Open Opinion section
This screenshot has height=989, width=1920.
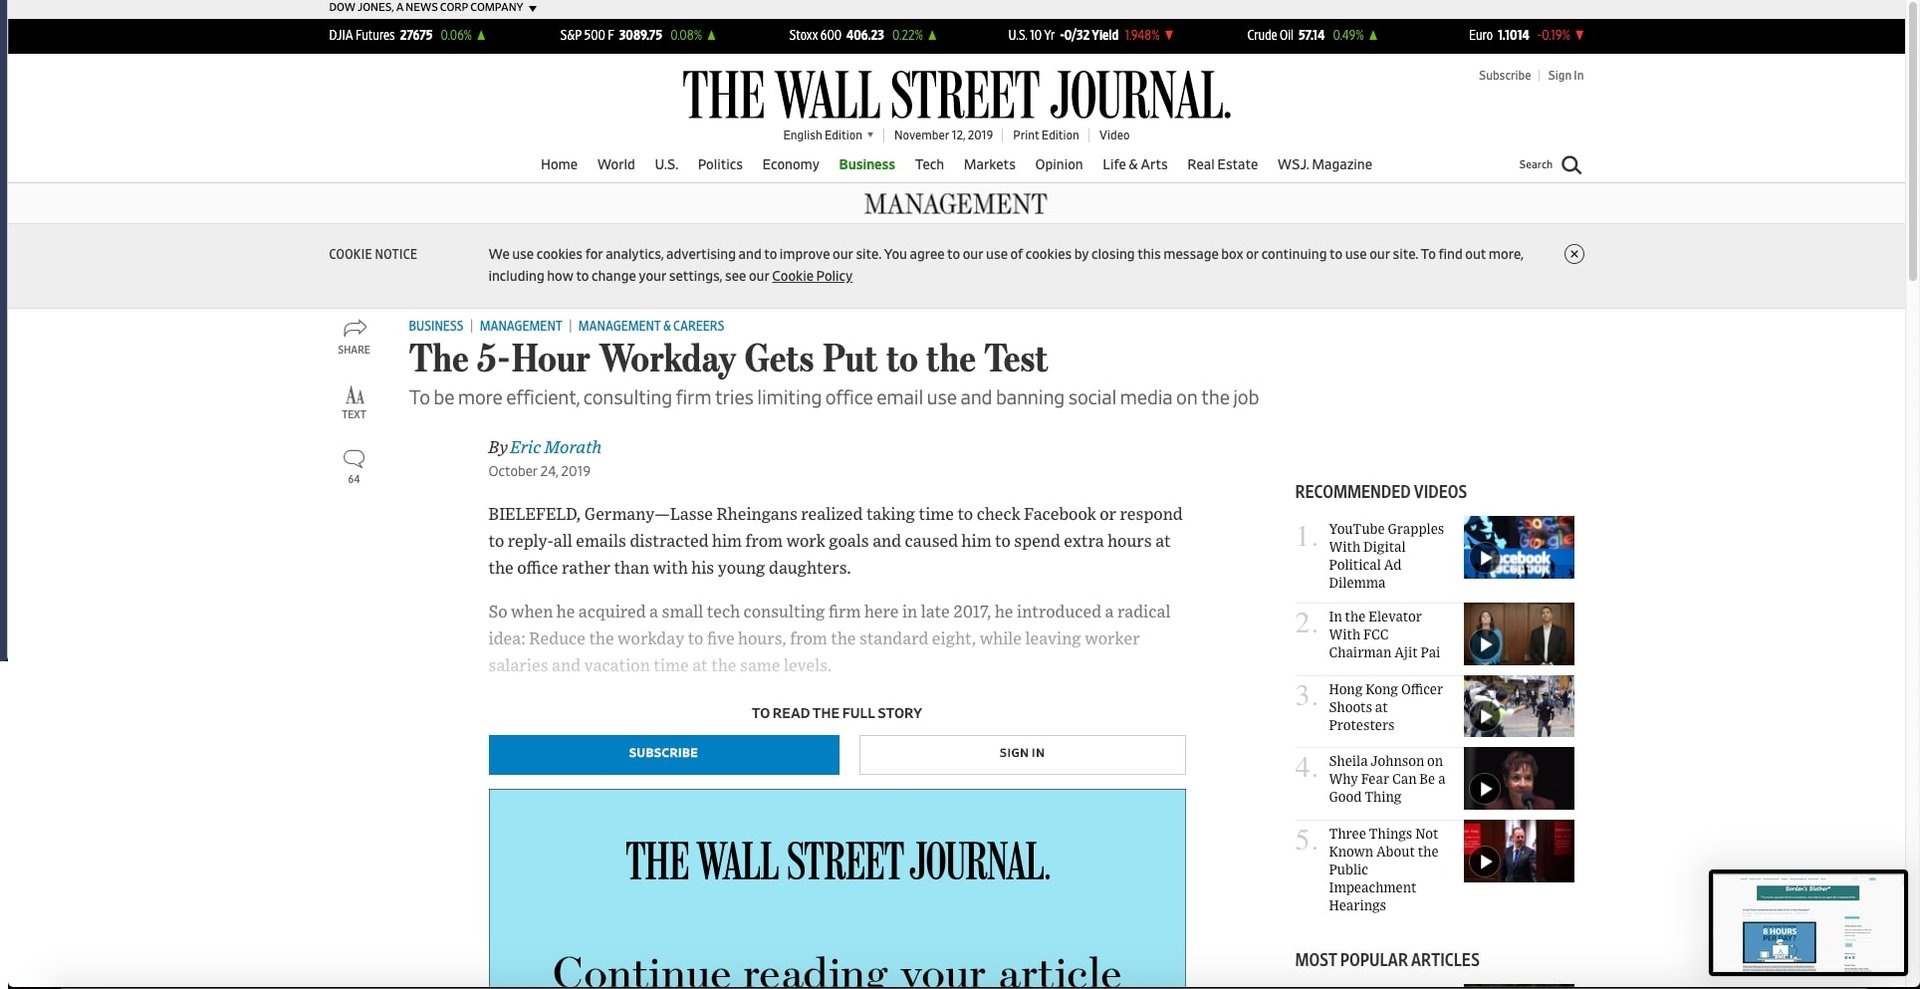[1059, 165]
